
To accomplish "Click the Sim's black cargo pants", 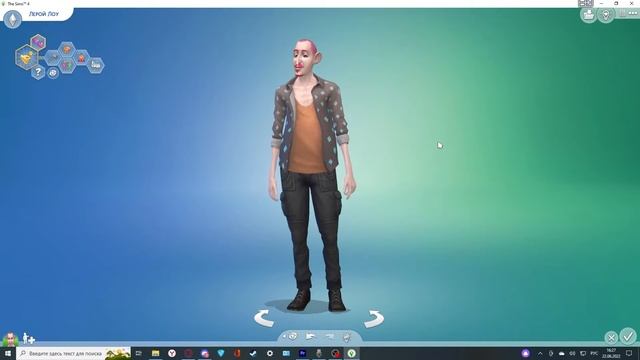I will pos(312,229).
